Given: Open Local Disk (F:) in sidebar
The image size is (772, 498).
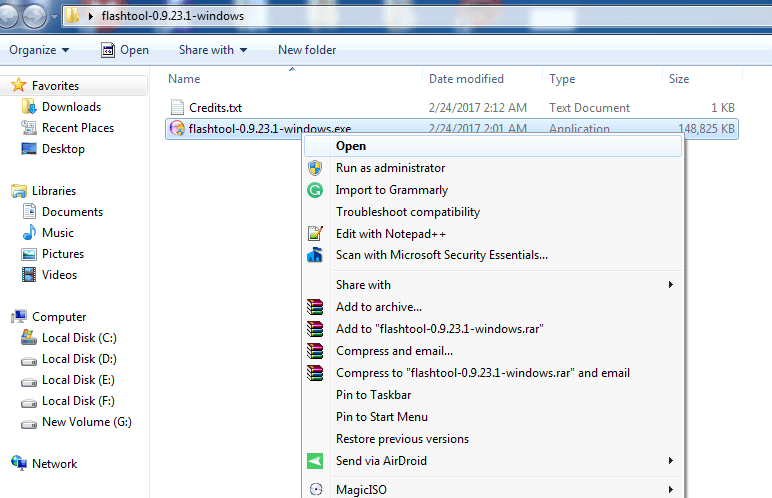Looking at the screenshot, I should pyautogui.click(x=78, y=401).
